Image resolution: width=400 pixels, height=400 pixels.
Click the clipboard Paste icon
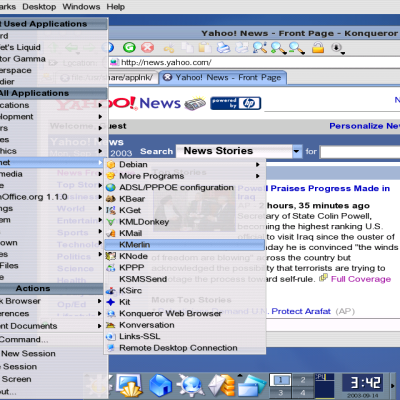click(205, 48)
